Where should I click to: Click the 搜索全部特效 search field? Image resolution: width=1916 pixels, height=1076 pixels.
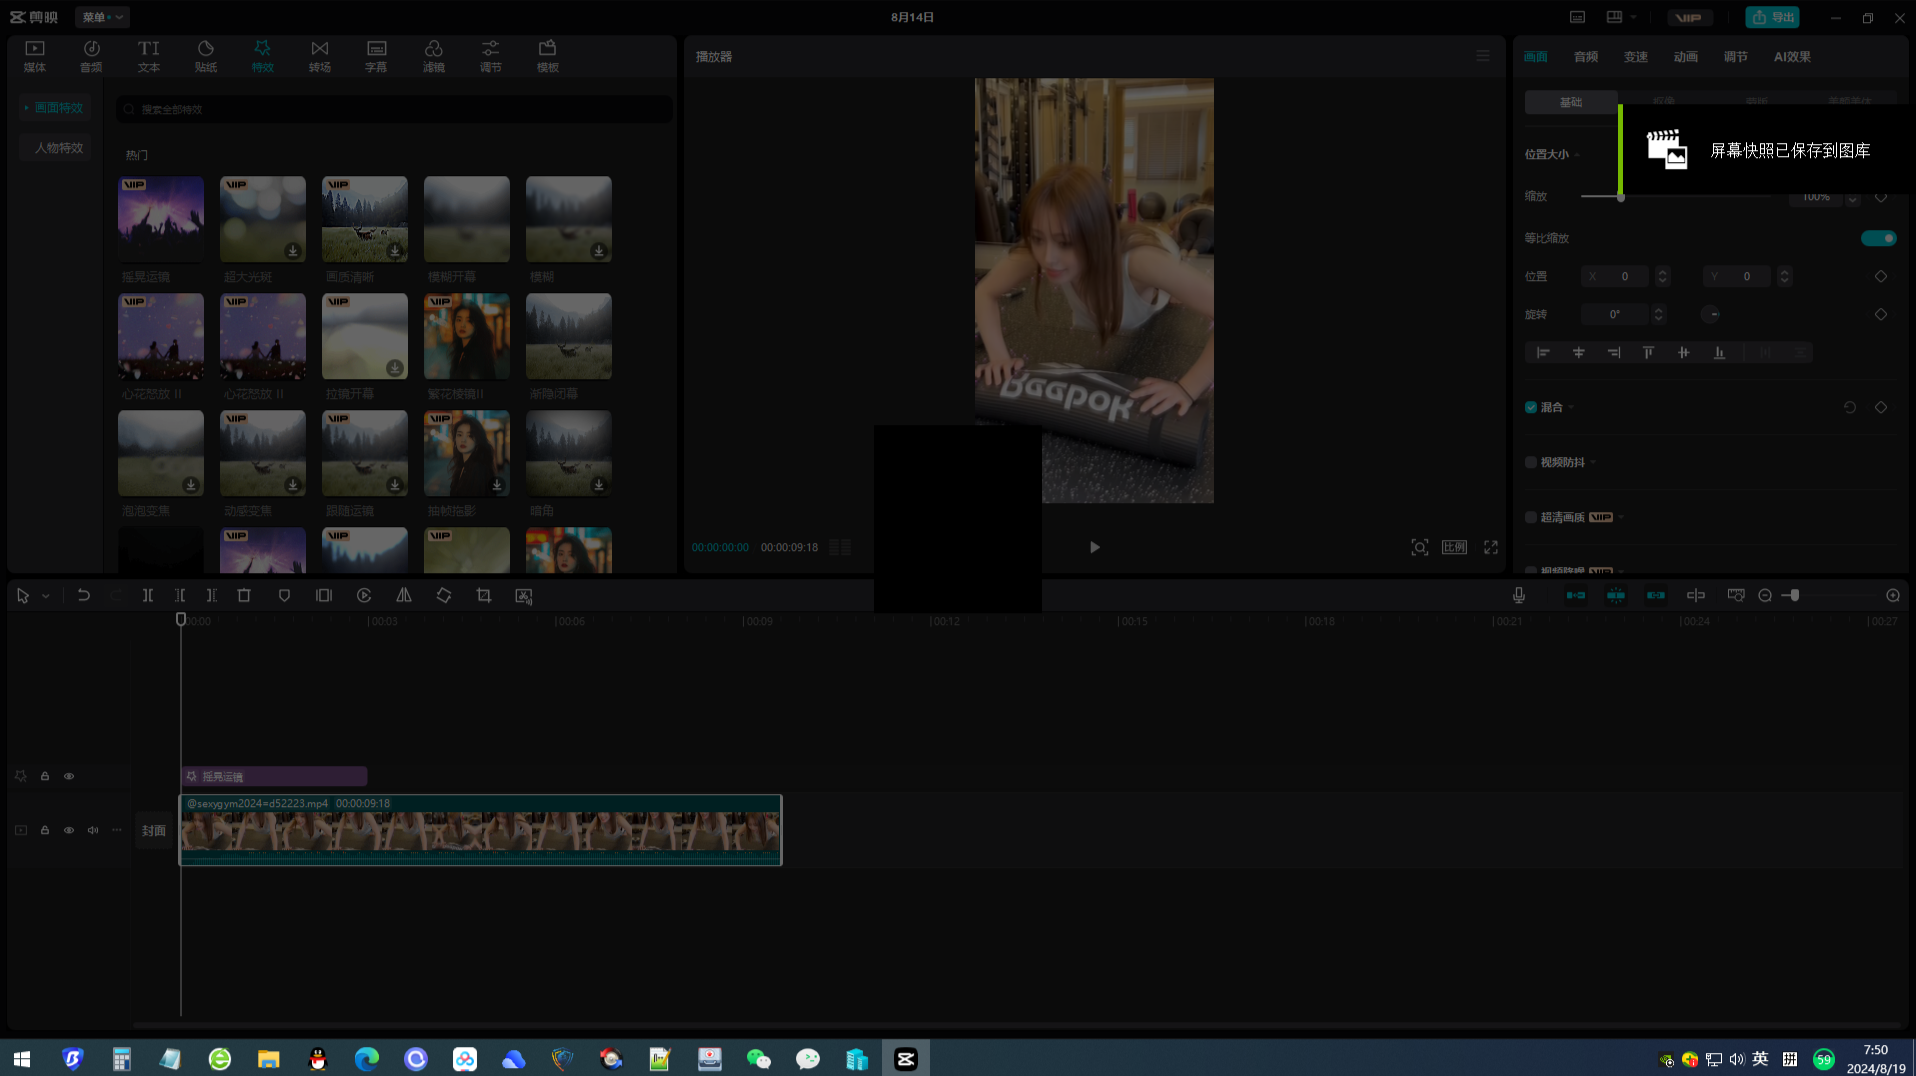coord(395,109)
